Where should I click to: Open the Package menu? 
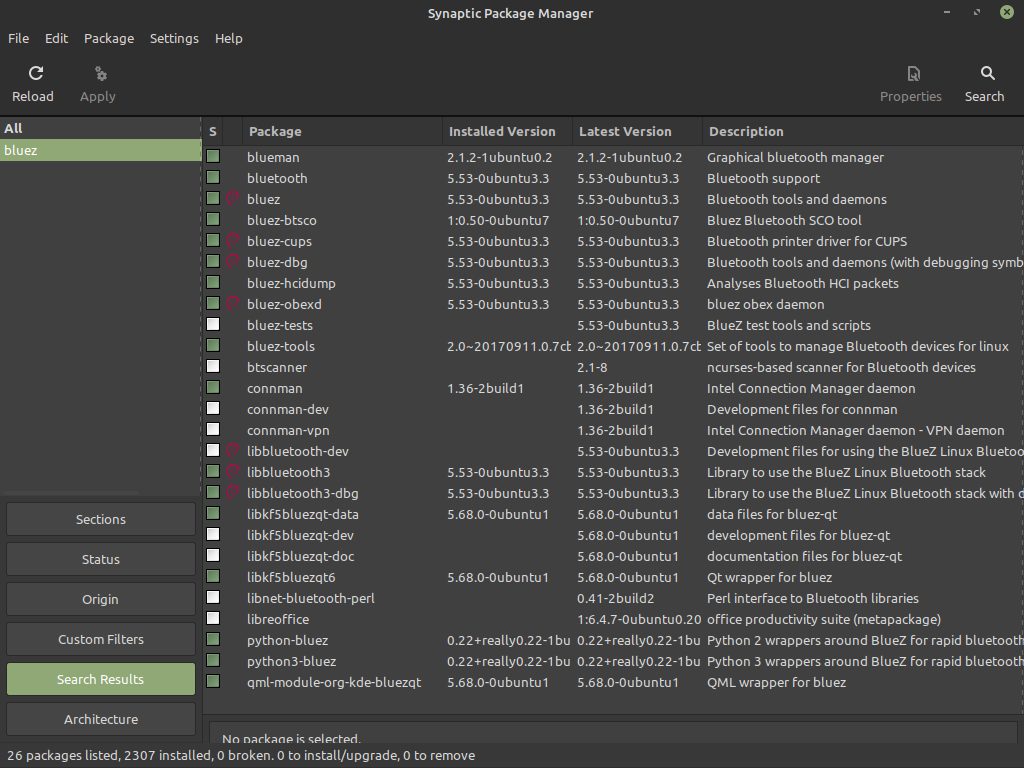point(109,38)
